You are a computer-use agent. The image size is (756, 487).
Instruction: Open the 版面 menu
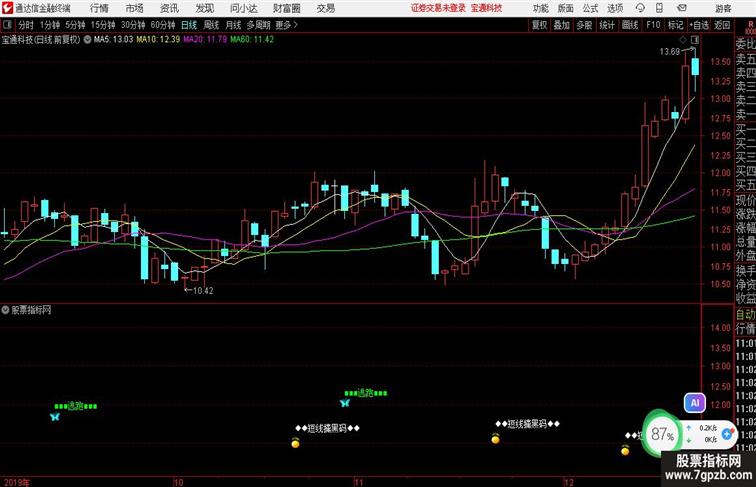(566, 8)
